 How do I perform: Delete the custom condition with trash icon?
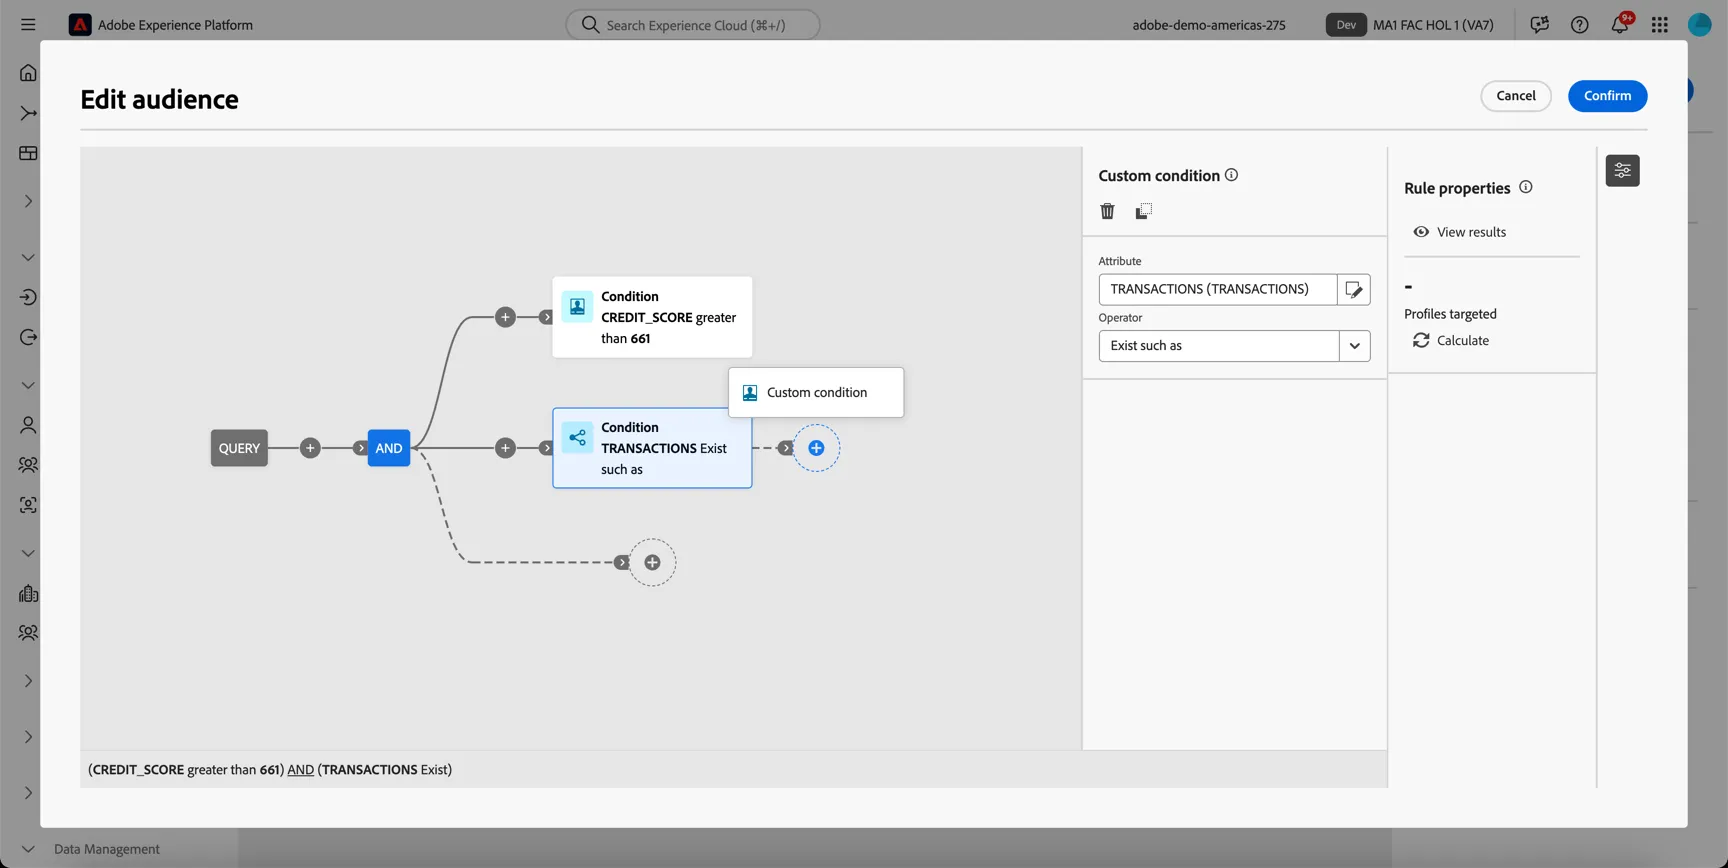(x=1107, y=211)
